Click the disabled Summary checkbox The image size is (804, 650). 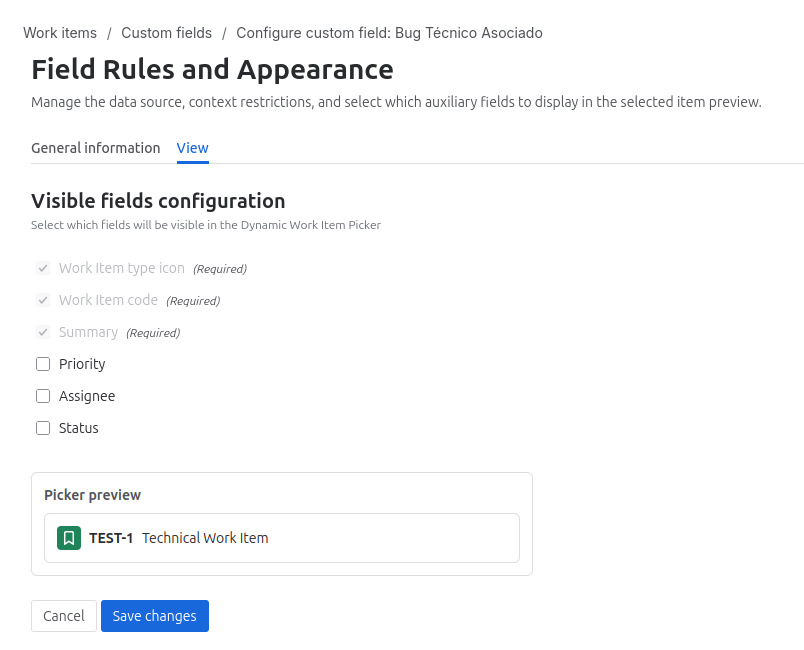coord(43,332)
